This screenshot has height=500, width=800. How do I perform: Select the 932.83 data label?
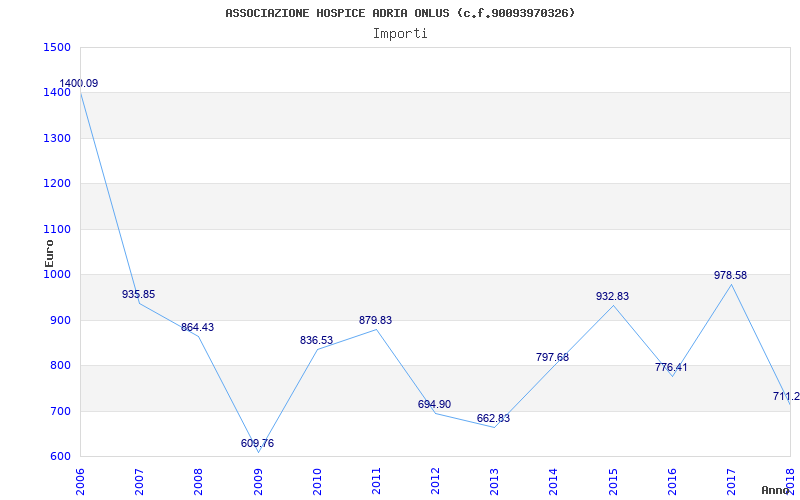612,296
